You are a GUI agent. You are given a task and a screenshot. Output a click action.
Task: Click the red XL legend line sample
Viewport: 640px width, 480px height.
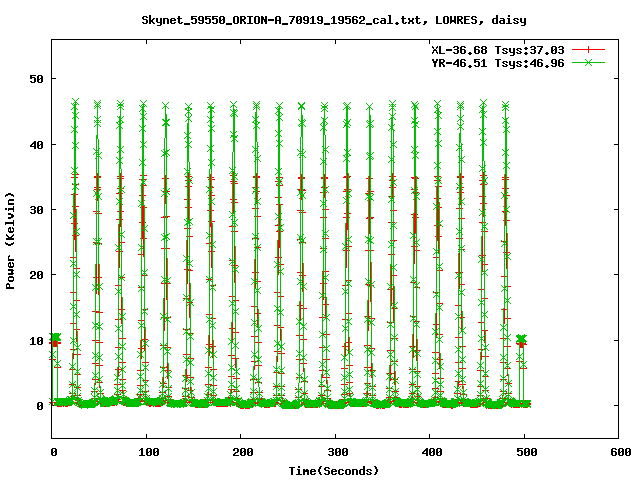[588, 50]
